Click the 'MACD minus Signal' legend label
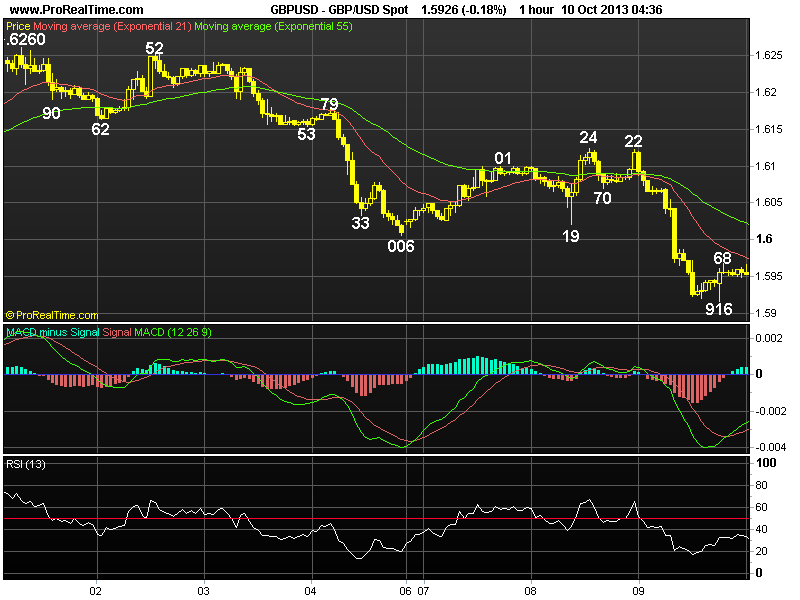800x600 pixels. (53, 332)
